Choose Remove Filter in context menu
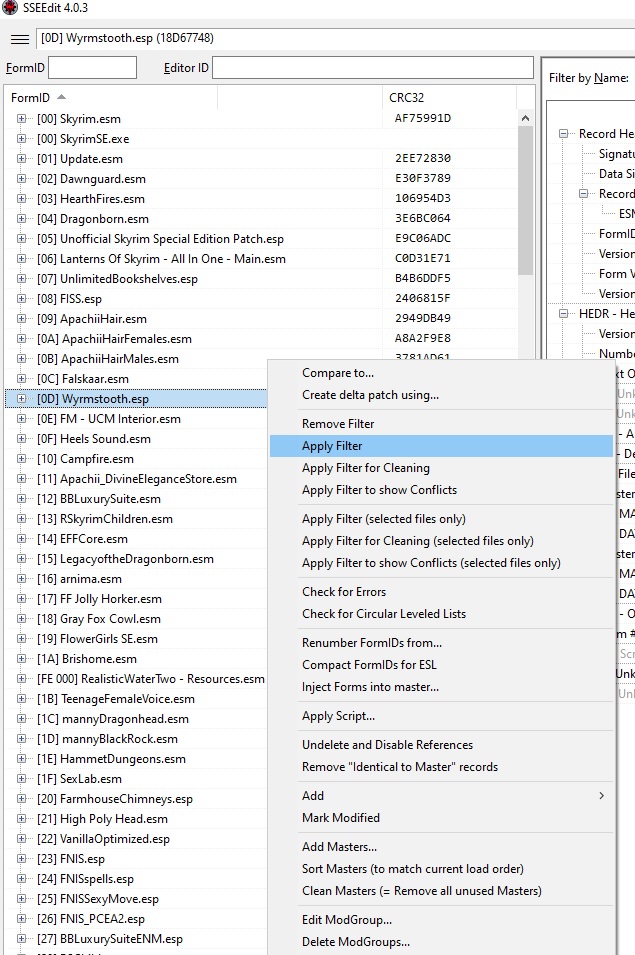635x955 pixels. (338, 424)
